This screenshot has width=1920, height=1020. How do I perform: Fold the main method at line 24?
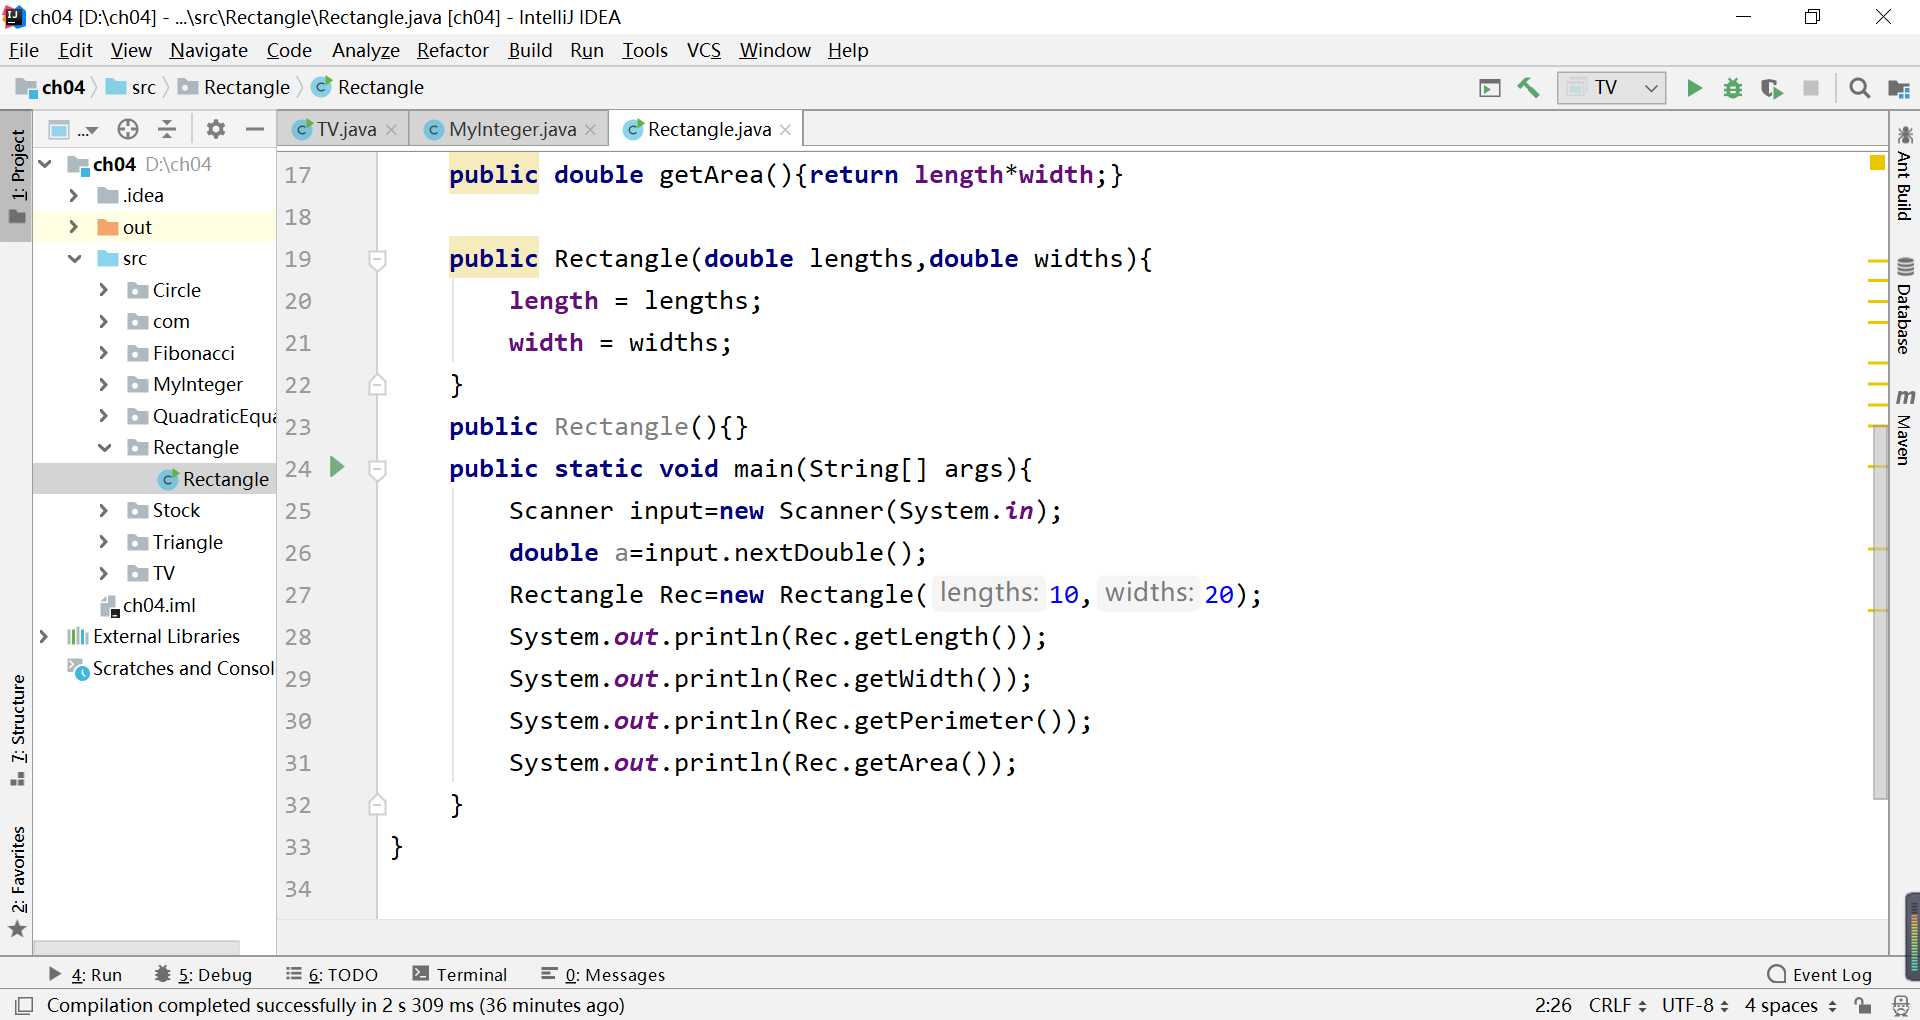pyautogui.click(x=377, y=469)
